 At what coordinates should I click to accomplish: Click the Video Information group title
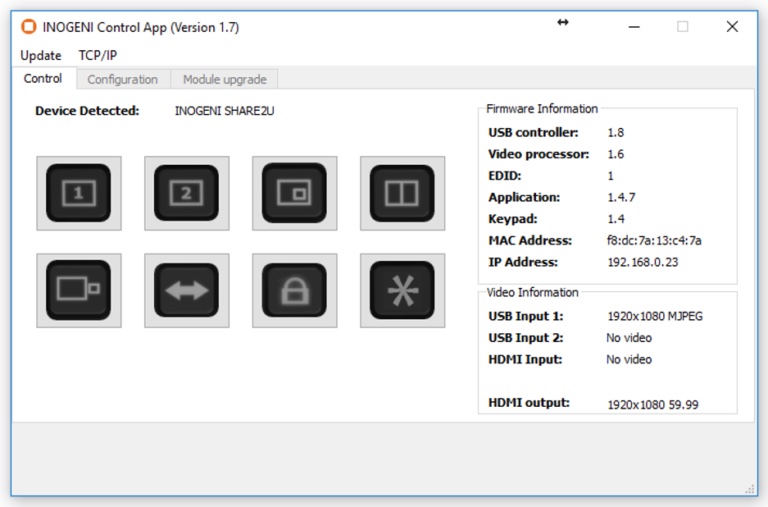tap(532, 292)
